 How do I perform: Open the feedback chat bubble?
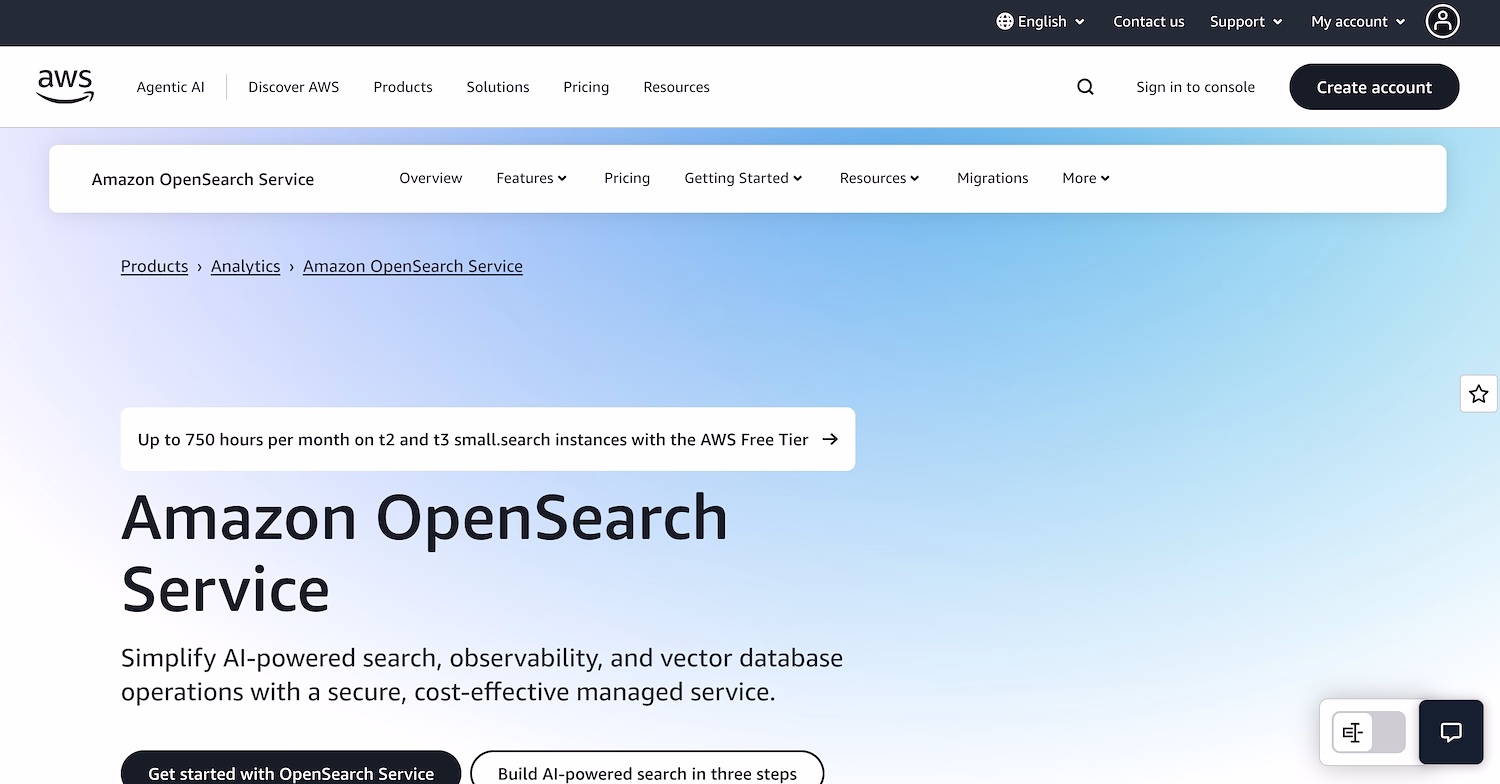pyautogui.click(x=1450, y=731)
